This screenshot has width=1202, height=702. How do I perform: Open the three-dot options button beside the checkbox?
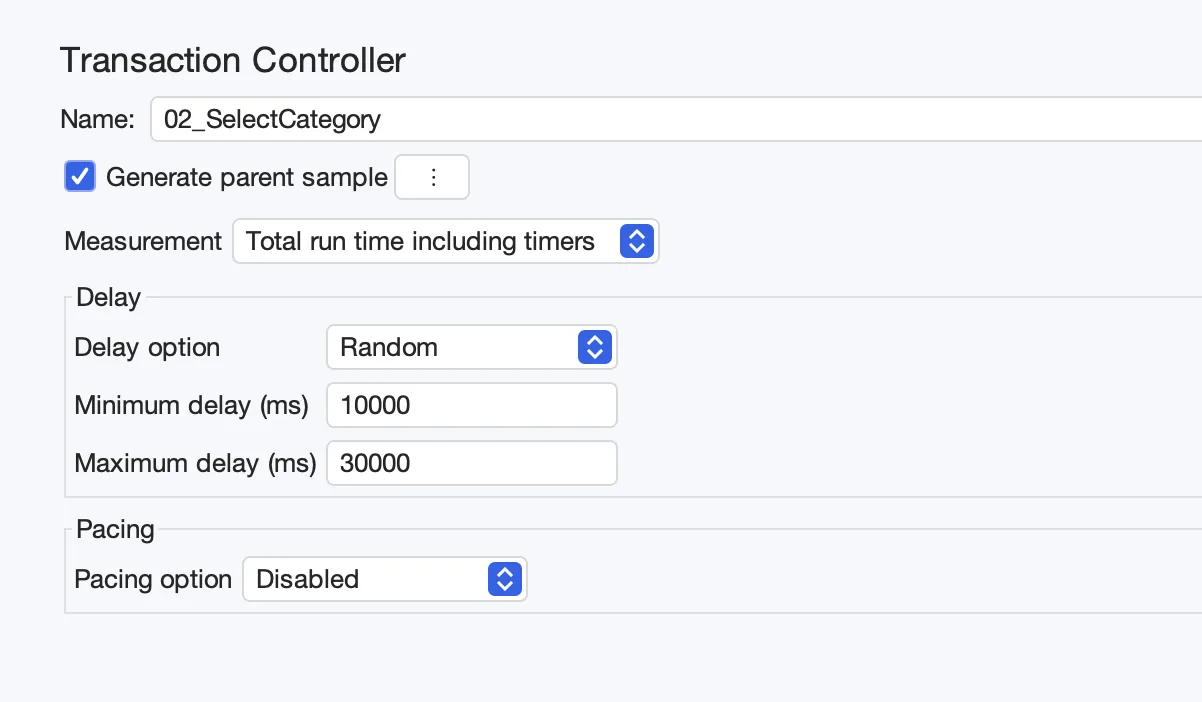pos(433,178)
